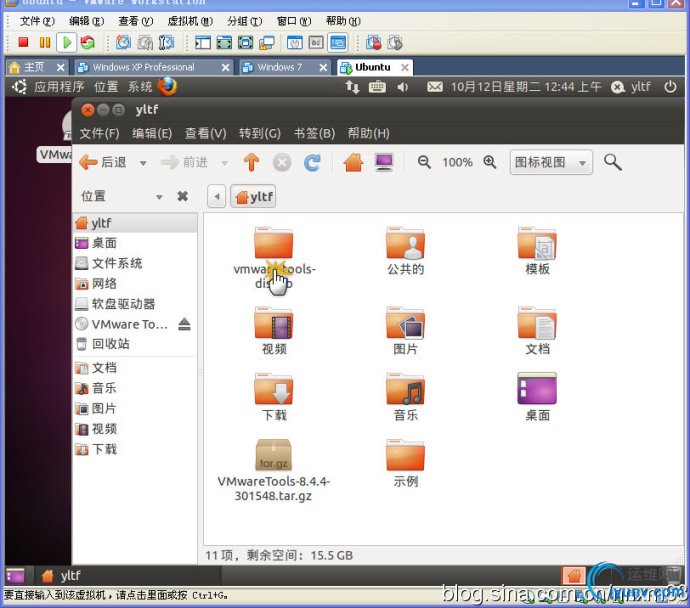
Task: Open Nautilus 书签(B) menu
Action: tap(314, 133)
